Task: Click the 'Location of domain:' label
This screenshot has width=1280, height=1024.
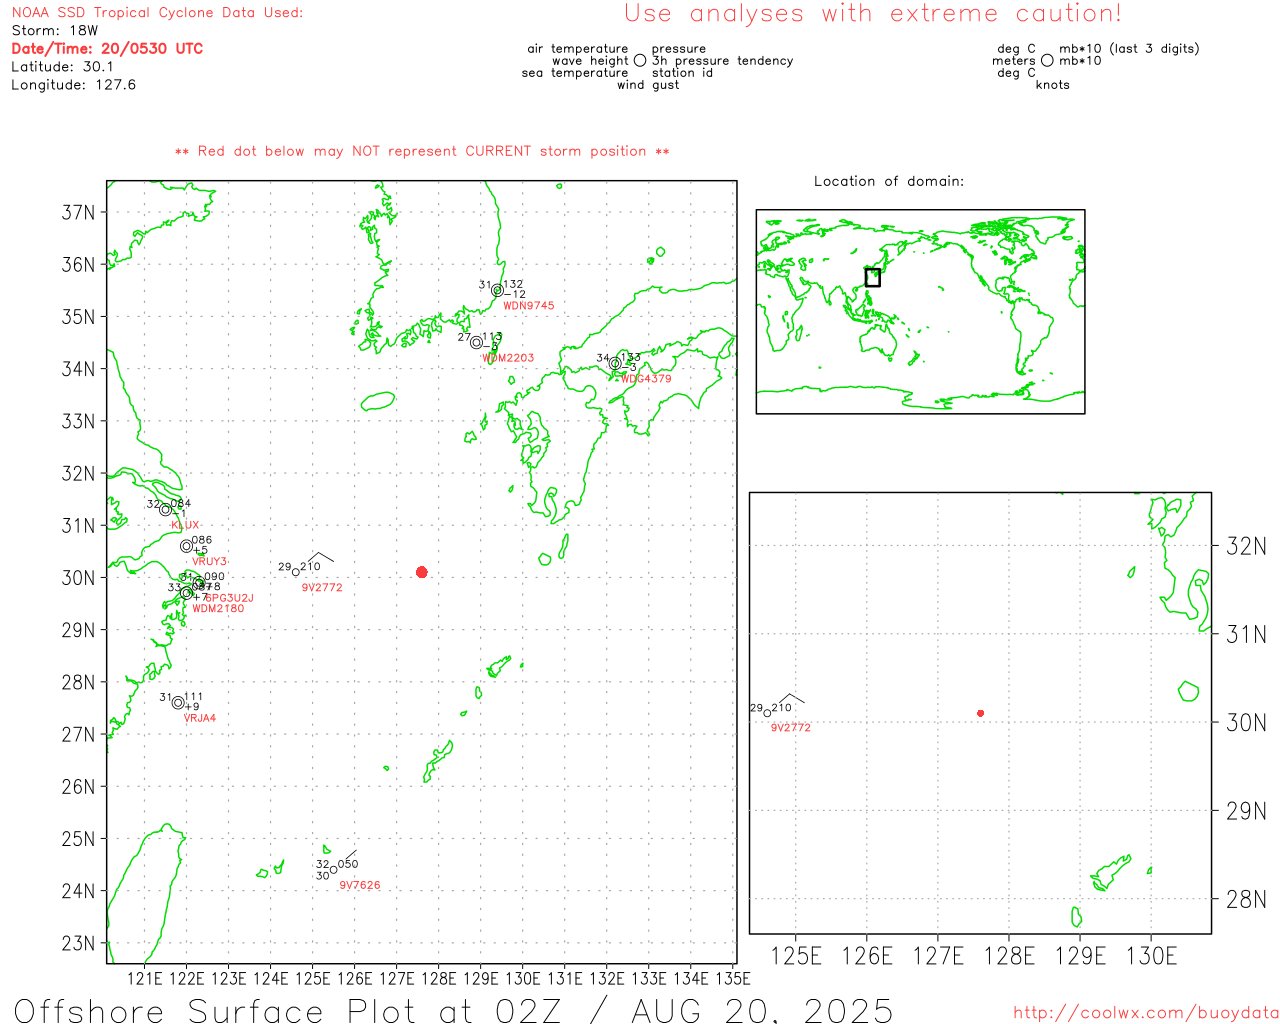Action: (889, 181)
